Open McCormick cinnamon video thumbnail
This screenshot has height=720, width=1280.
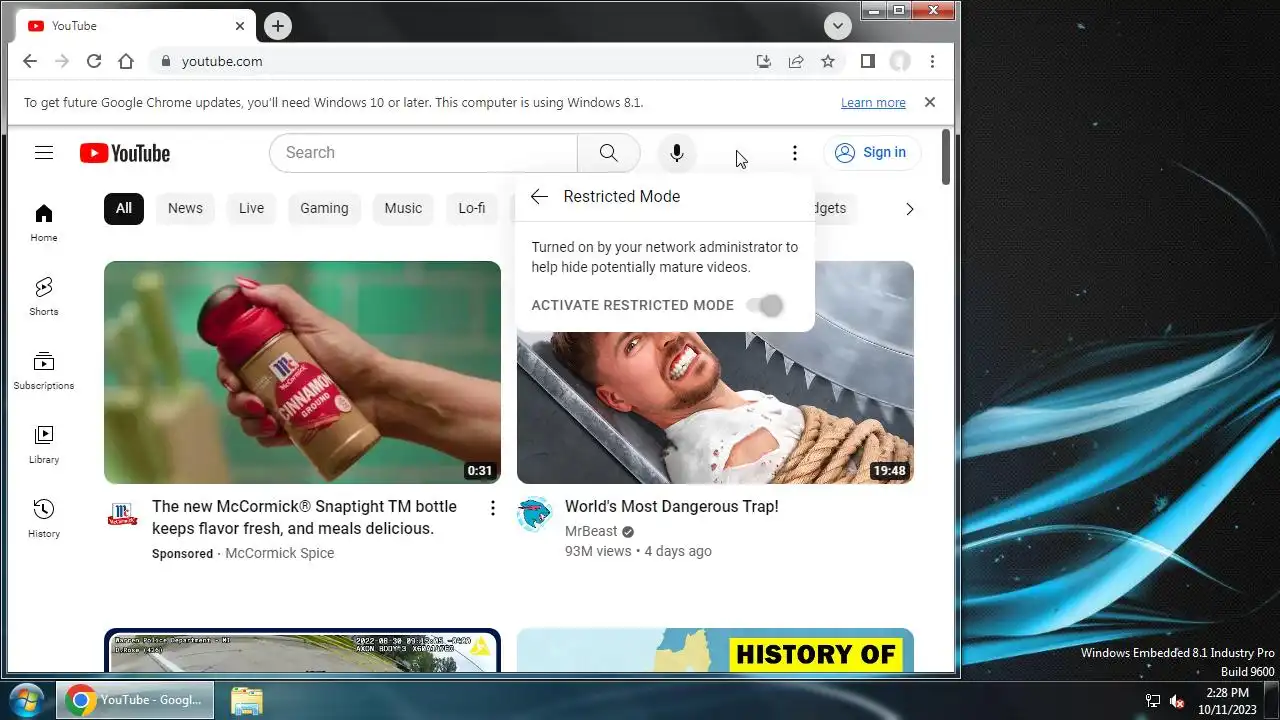point(302,373)
